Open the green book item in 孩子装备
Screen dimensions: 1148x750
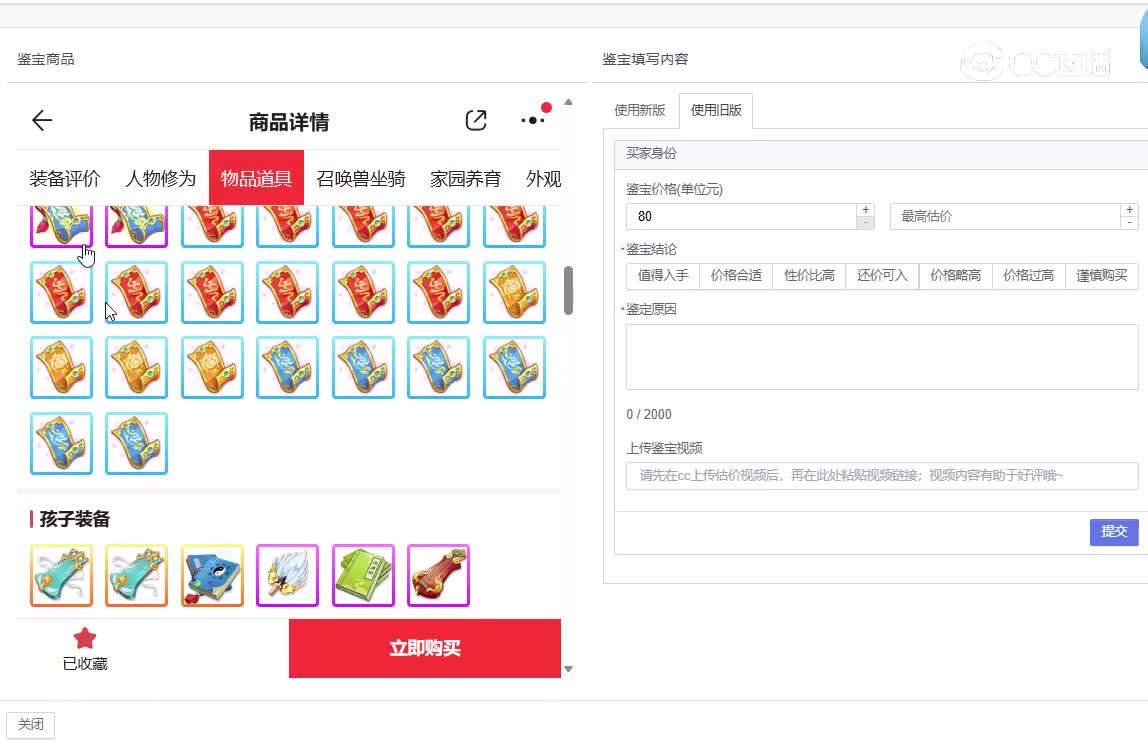click(363, 576)
